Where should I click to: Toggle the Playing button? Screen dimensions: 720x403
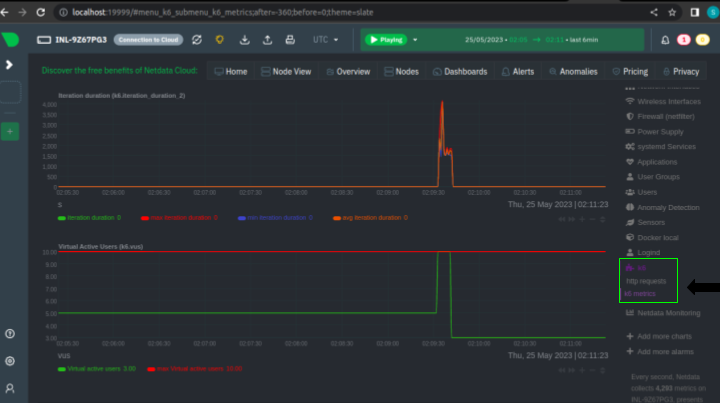(386, 40)
